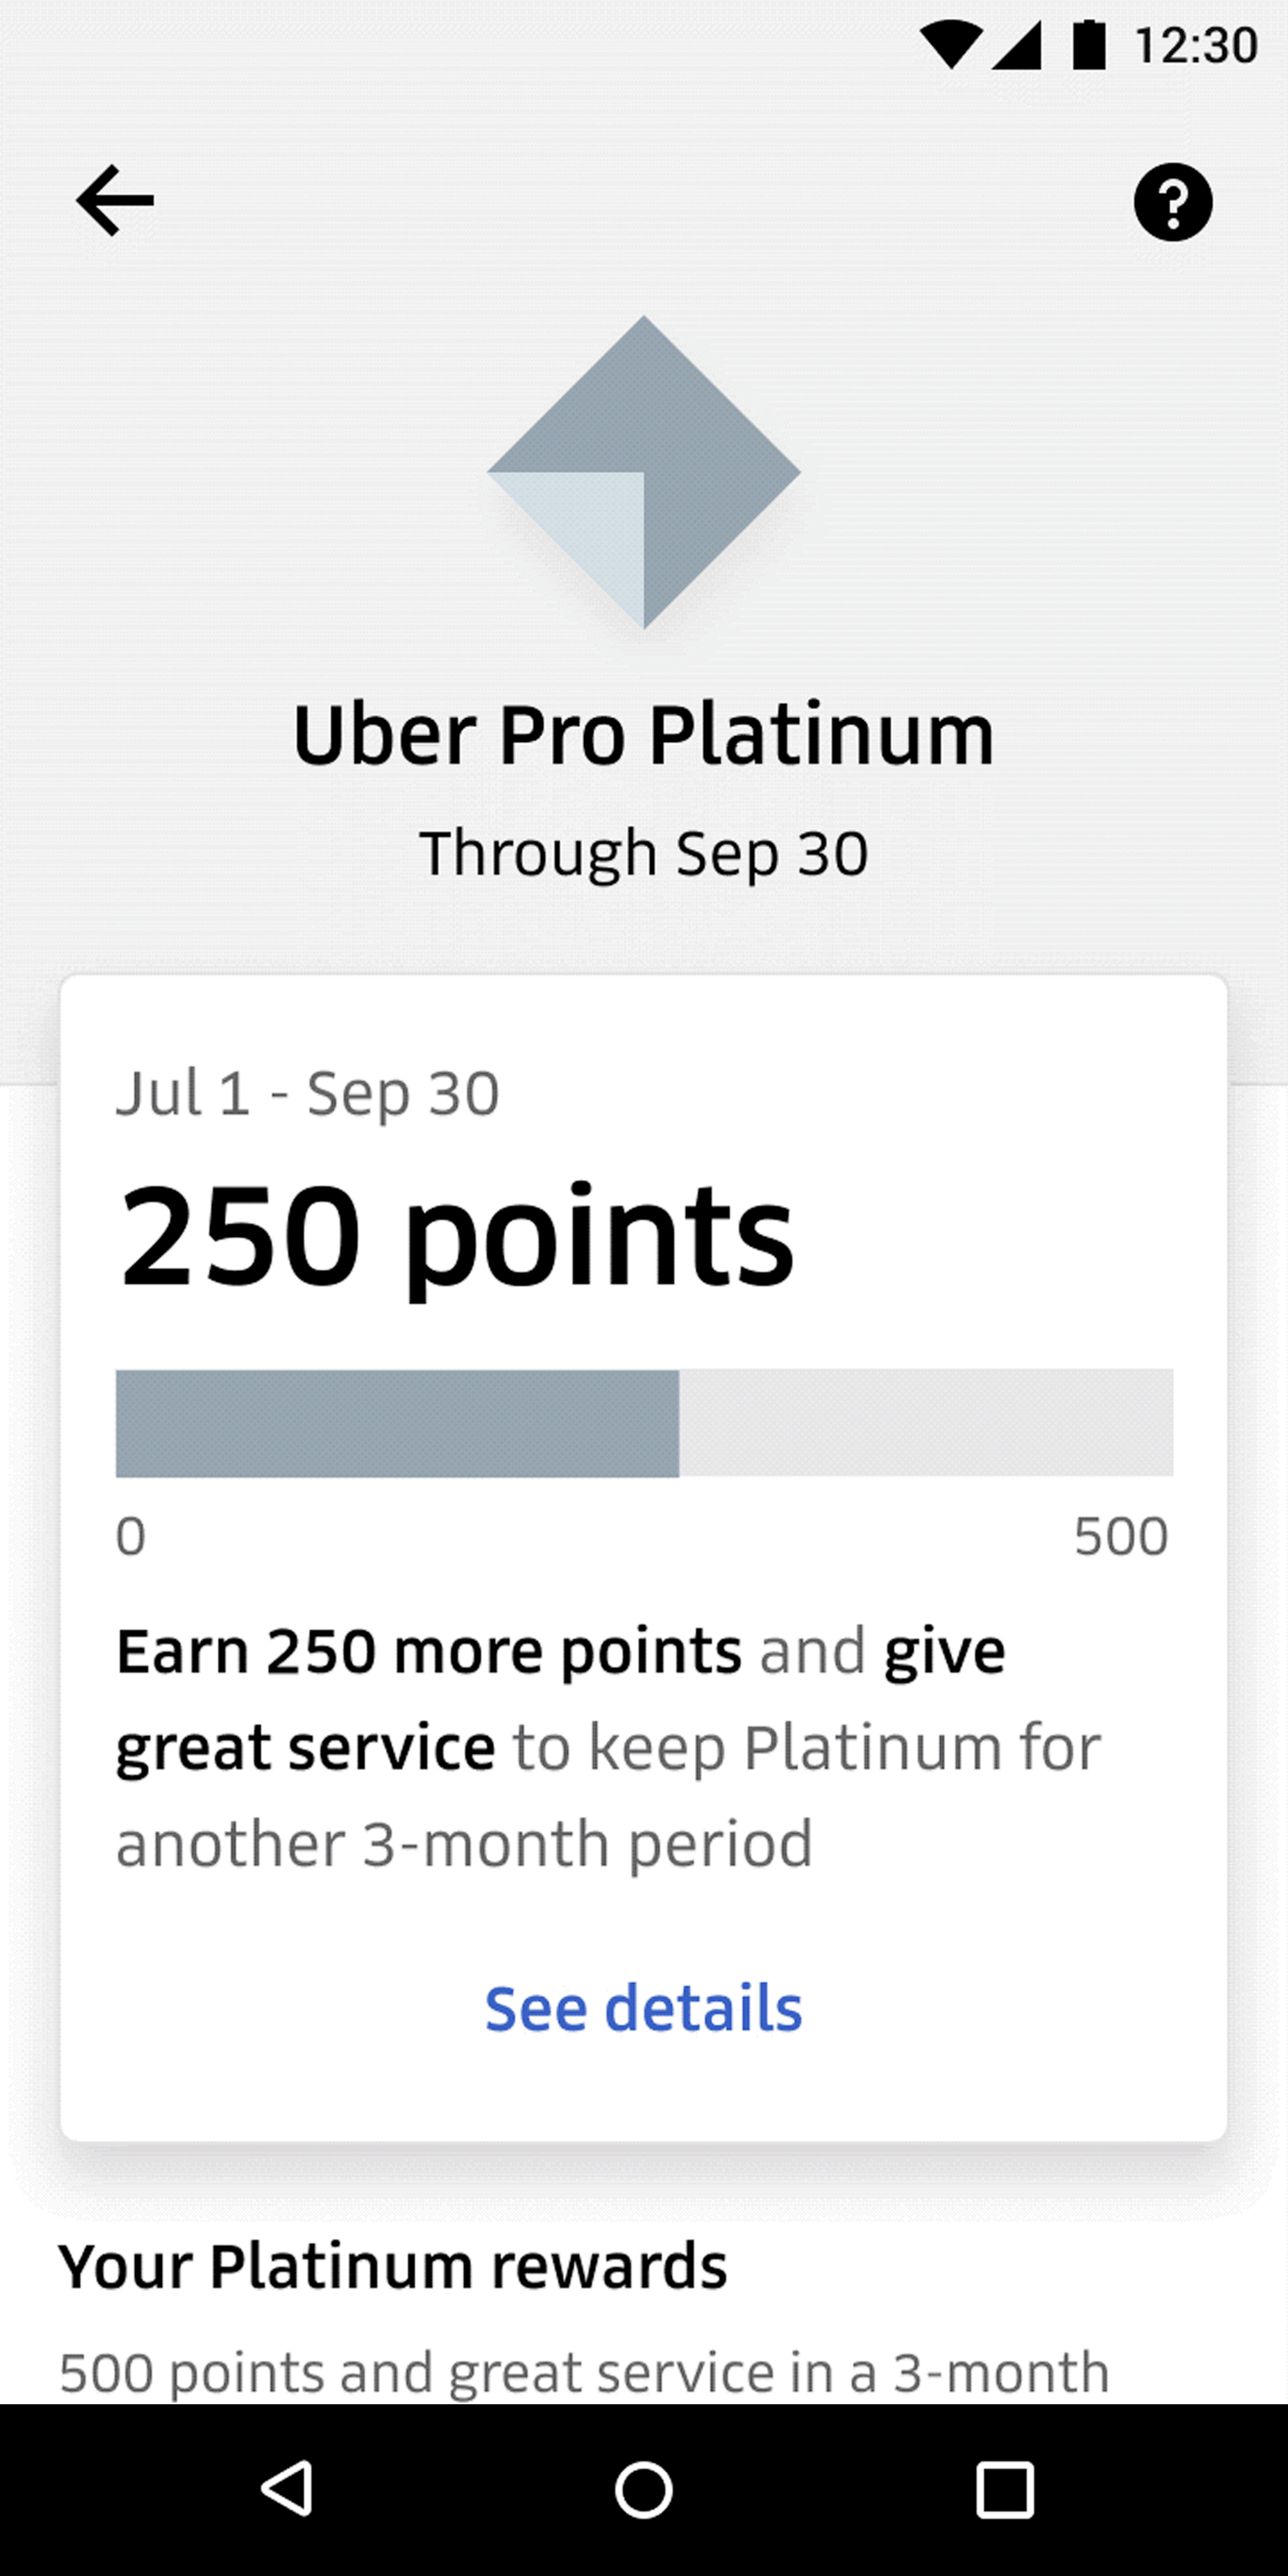Viewport: 1288px width, 2576px height.
Task: Tap the Through Sep 30 subtitle
Action: pos(644,854)
